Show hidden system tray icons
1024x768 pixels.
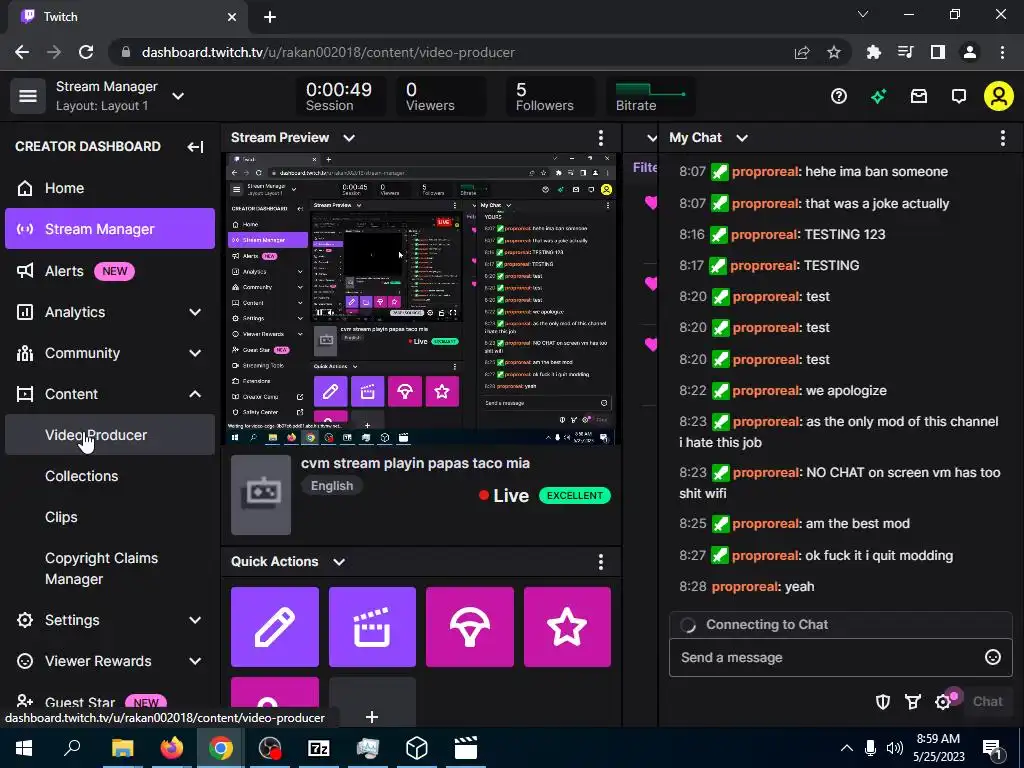point(846,748)
